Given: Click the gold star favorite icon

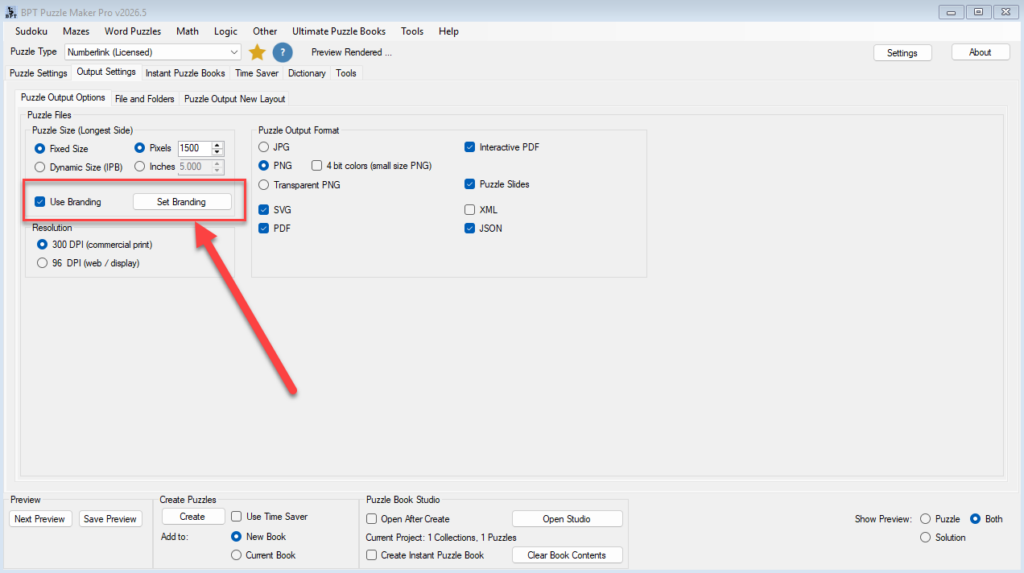Looking at the screenshot, I should point(257,52).
